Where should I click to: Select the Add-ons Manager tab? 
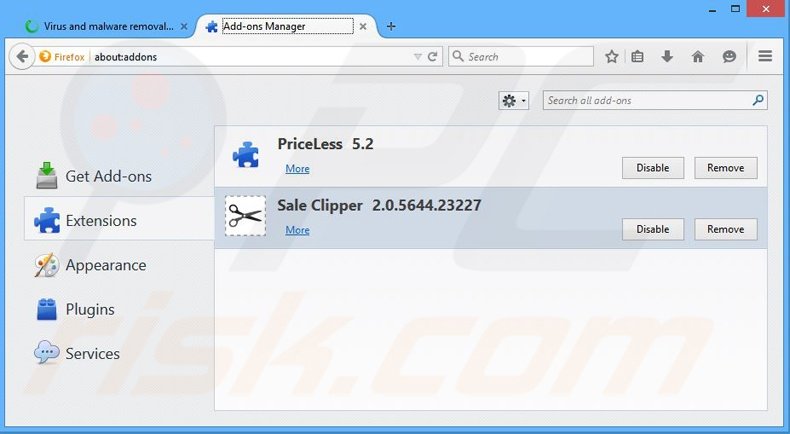coord(288,26)
